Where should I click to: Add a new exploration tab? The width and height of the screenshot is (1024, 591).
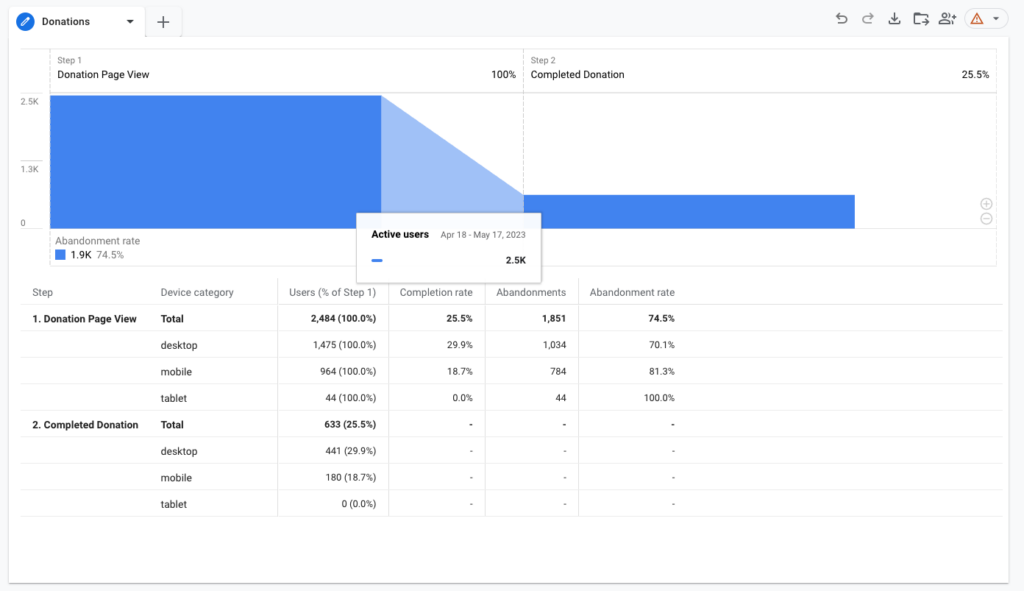163,22
